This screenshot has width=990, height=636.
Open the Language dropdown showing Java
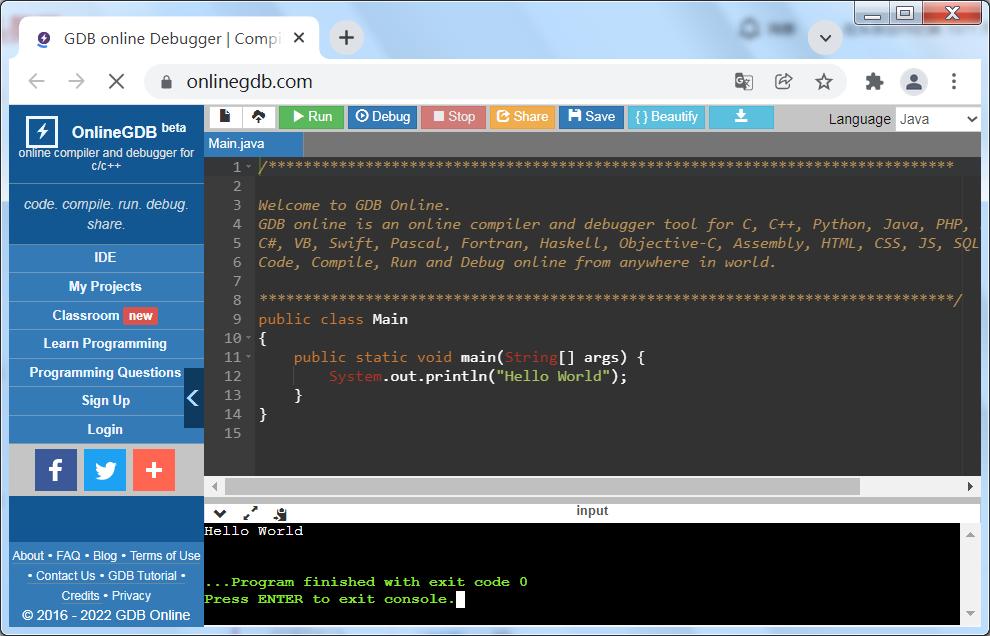coord(937,119)
